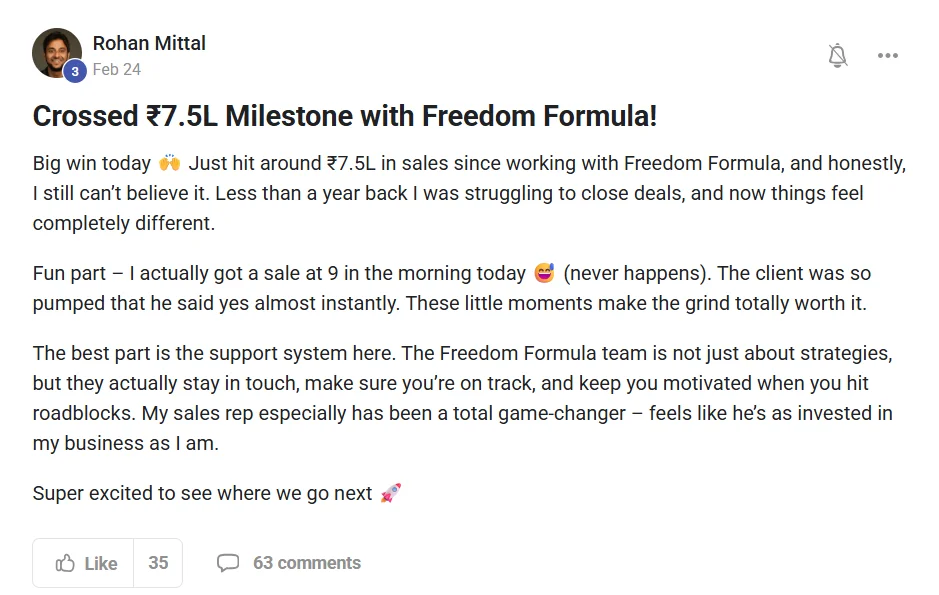
Task: Open the three-dot more options menu
Action: (x=888, y=56)
